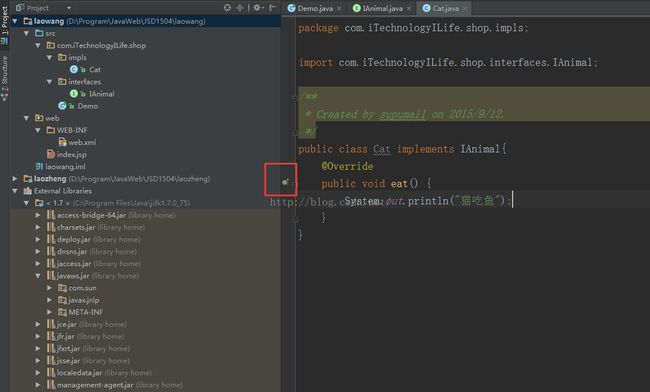Viewport: 650px width, 392px height.
Task: Click the collapse all icon in Project panel
Action: [240, 7]
